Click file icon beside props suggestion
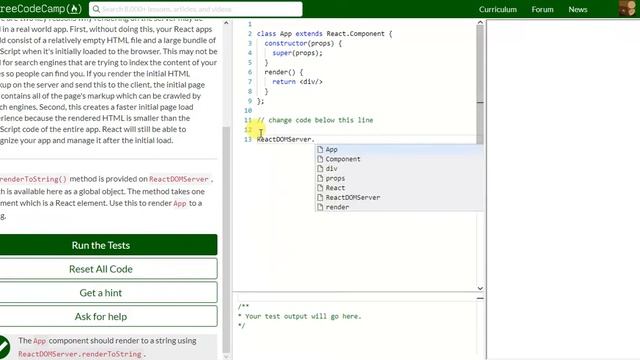This screenshot has width=640, height=360. click(x=320, y=178)
